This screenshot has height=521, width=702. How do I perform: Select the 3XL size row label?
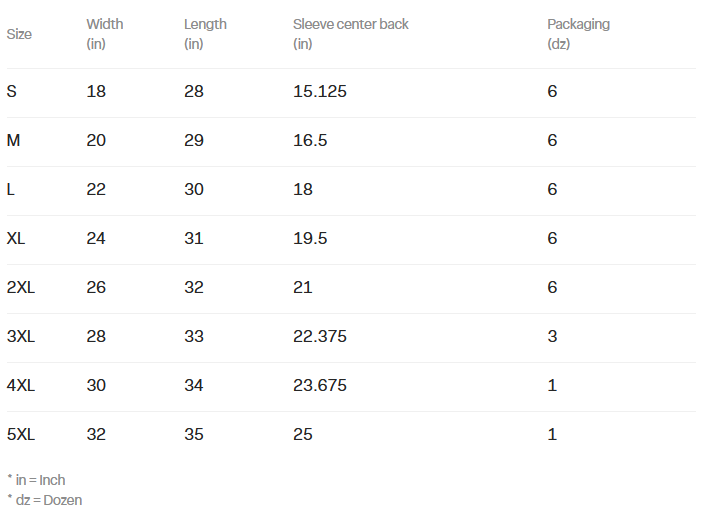(21, 337)
